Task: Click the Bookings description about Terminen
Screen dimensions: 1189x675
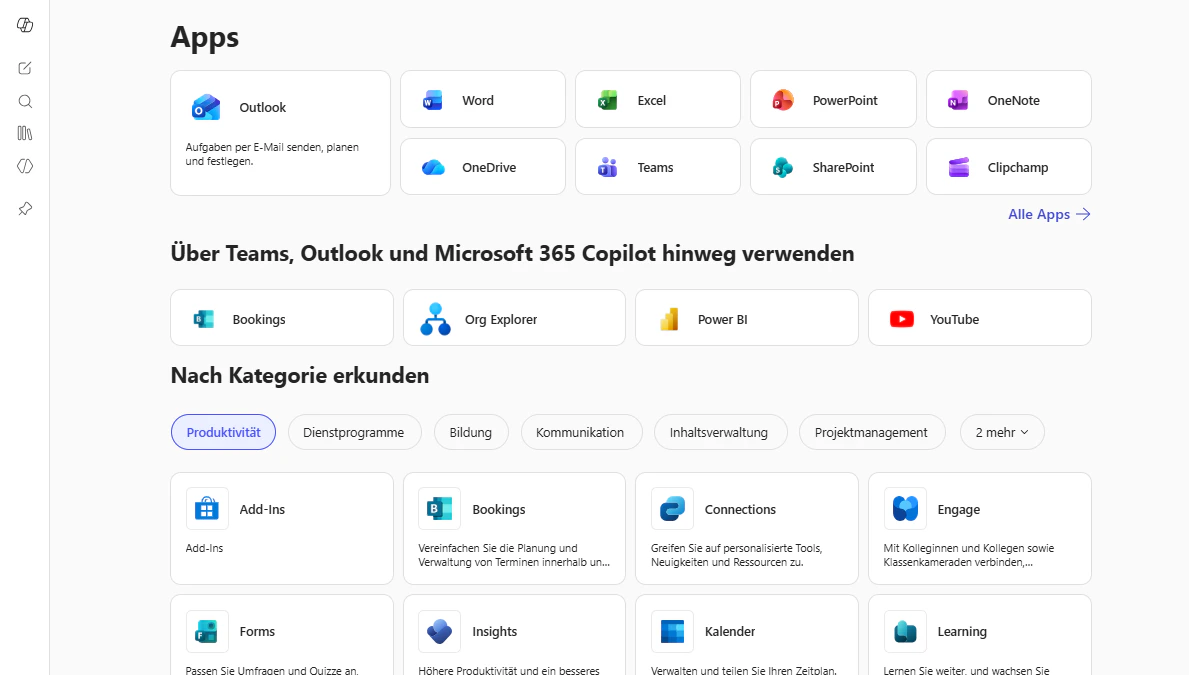Action: (x=514, y=555)
